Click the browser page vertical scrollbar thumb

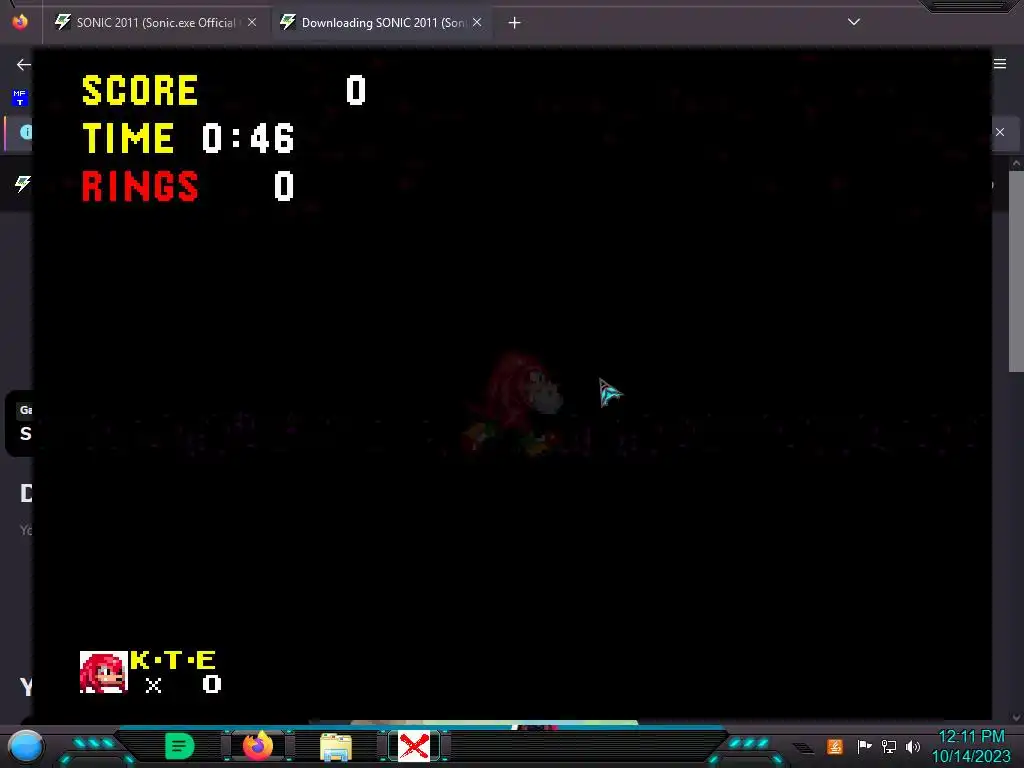(x=1016, y=271)
